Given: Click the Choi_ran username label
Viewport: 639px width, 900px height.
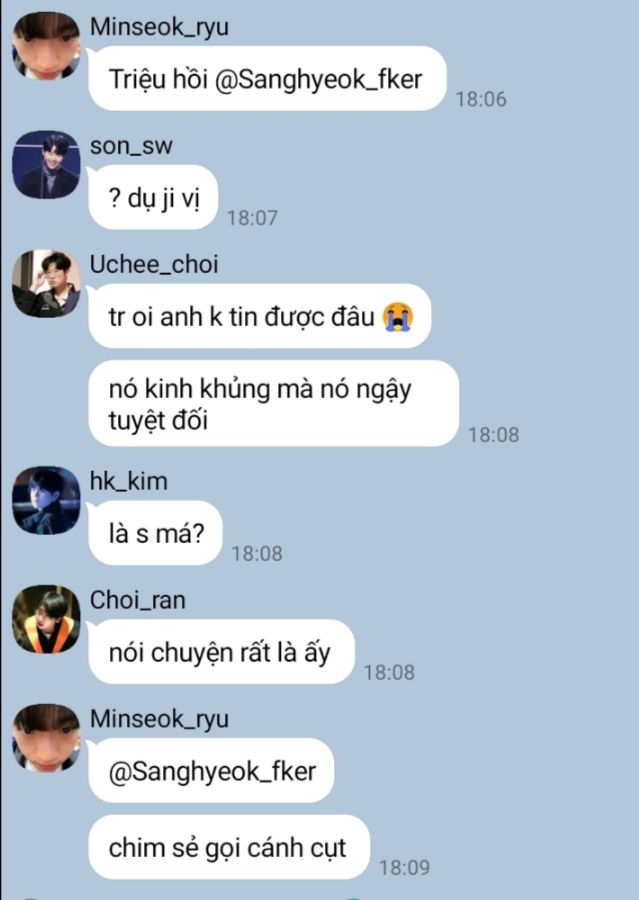Looking at the screenshot, I should coord(138,600).
